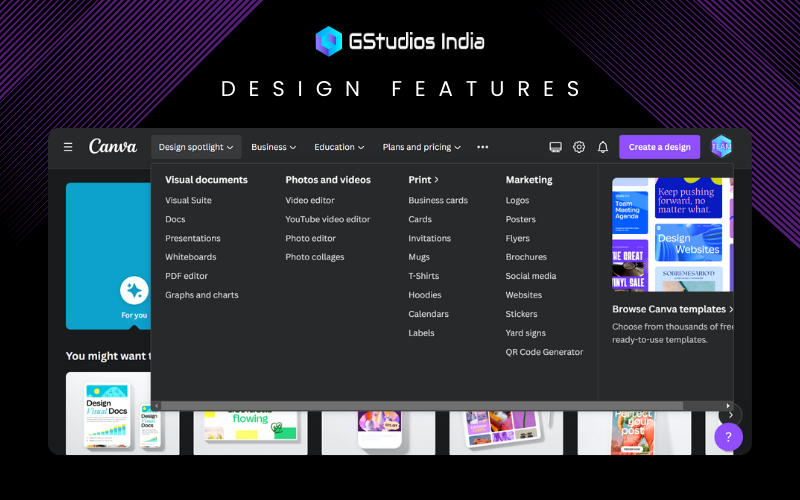
Task: Choose Cards under Print
Action: click(x=420, y=219)
